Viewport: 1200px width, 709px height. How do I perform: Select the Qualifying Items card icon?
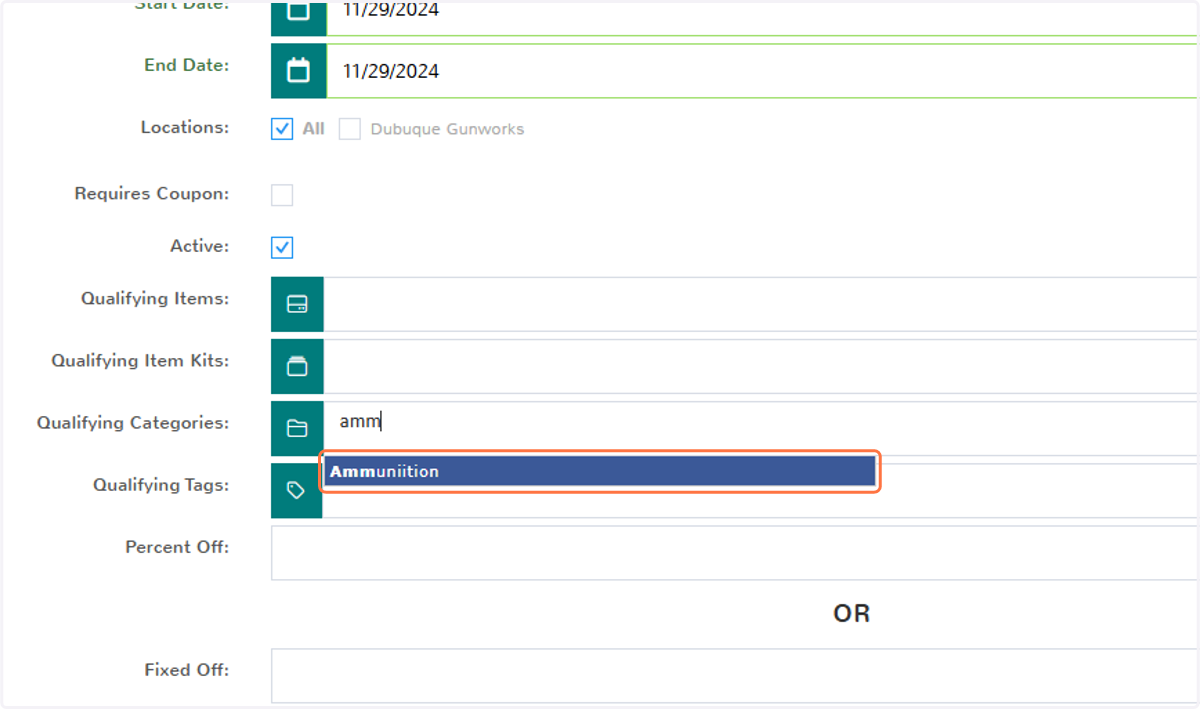pos(297,304)
